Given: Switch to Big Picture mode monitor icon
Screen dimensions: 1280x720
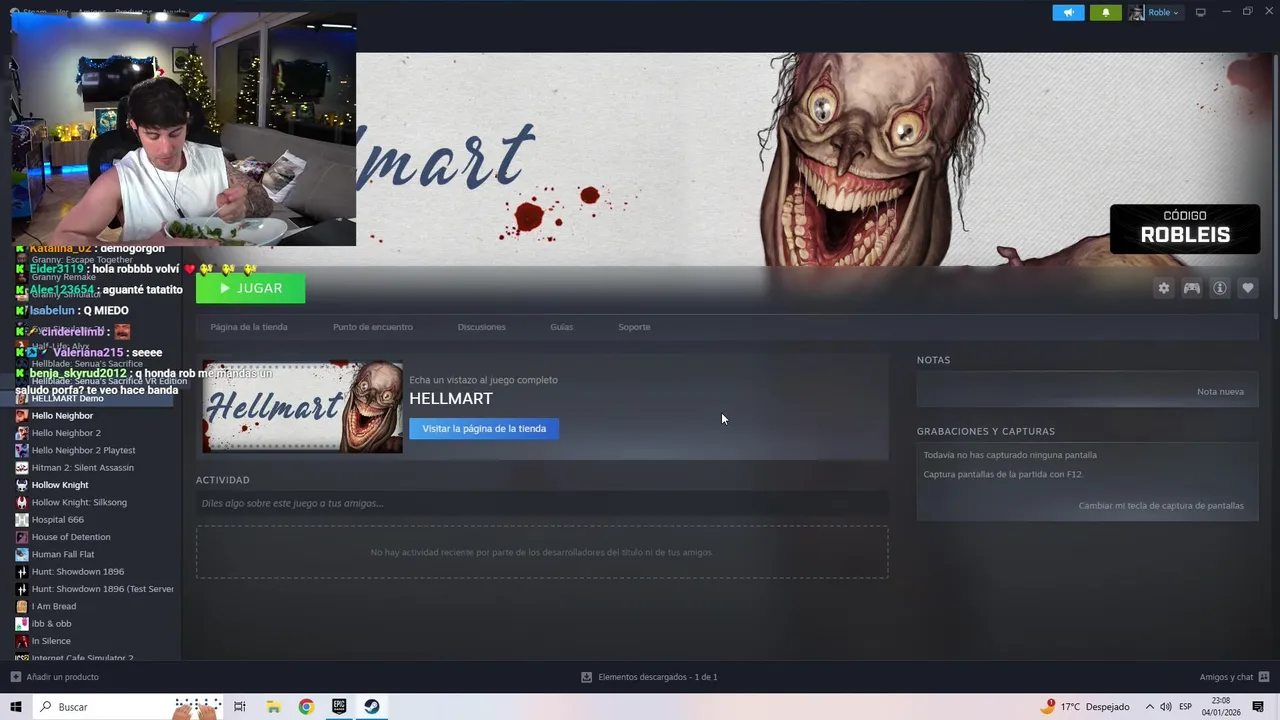Looking at the screenshot, I should click(1201, 12).
